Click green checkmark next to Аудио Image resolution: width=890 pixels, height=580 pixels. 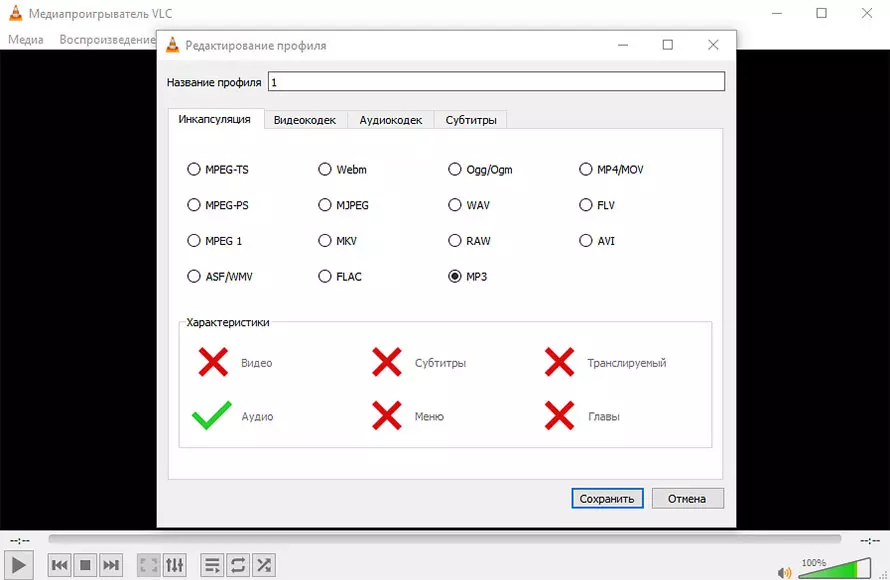pyautogui.click(x=212, y=415)
